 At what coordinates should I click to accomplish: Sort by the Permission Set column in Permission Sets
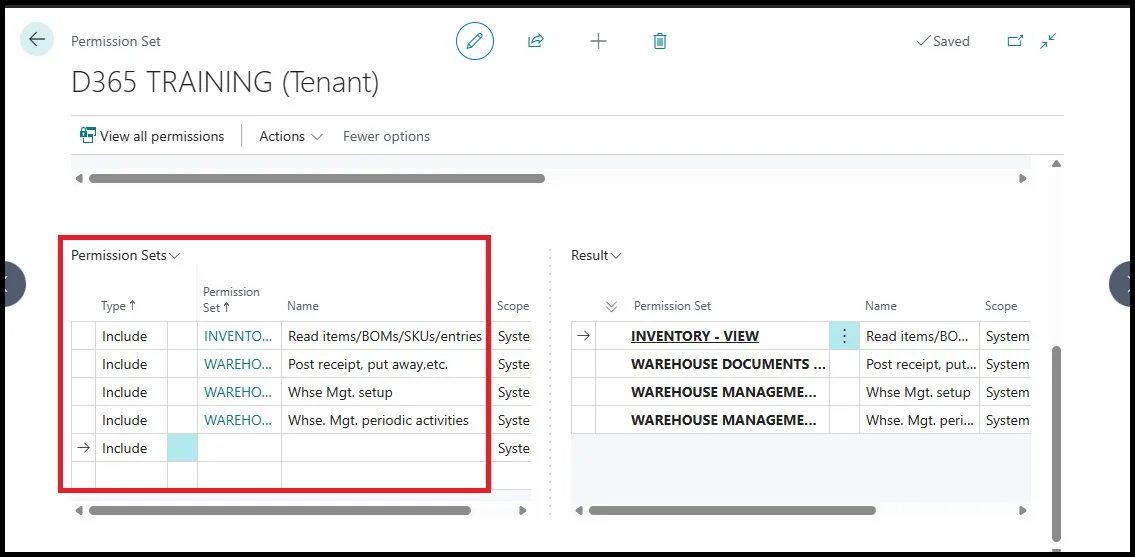click(232, 299)
